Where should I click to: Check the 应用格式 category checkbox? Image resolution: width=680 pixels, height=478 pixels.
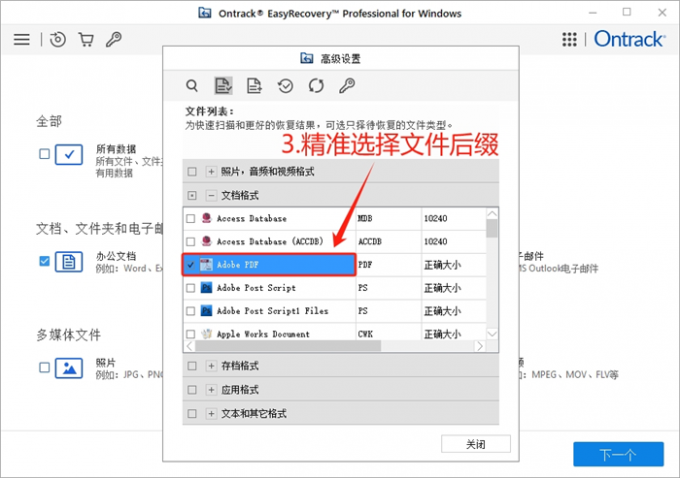tap(192, 390)
